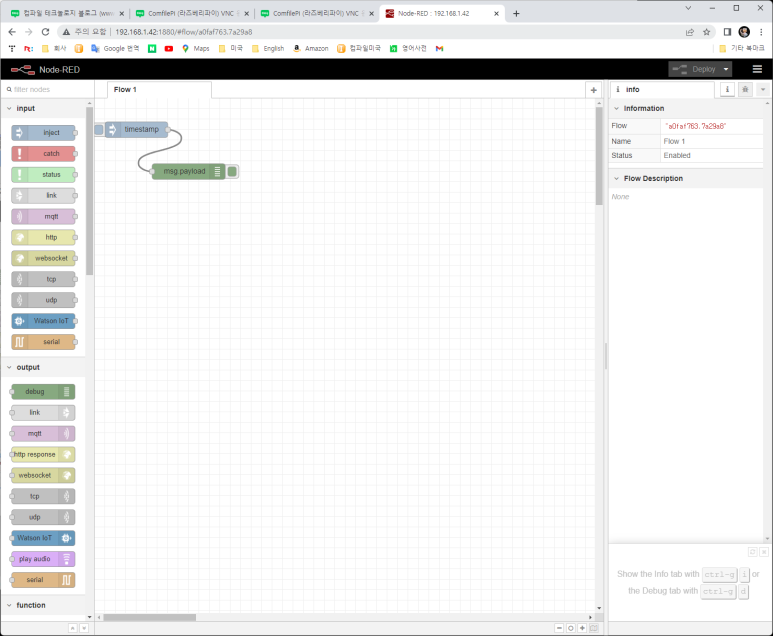Viewport: 773px width, 636px height.
Task: Trigger the timestamp inject node's button
Action: click(99, 129)
